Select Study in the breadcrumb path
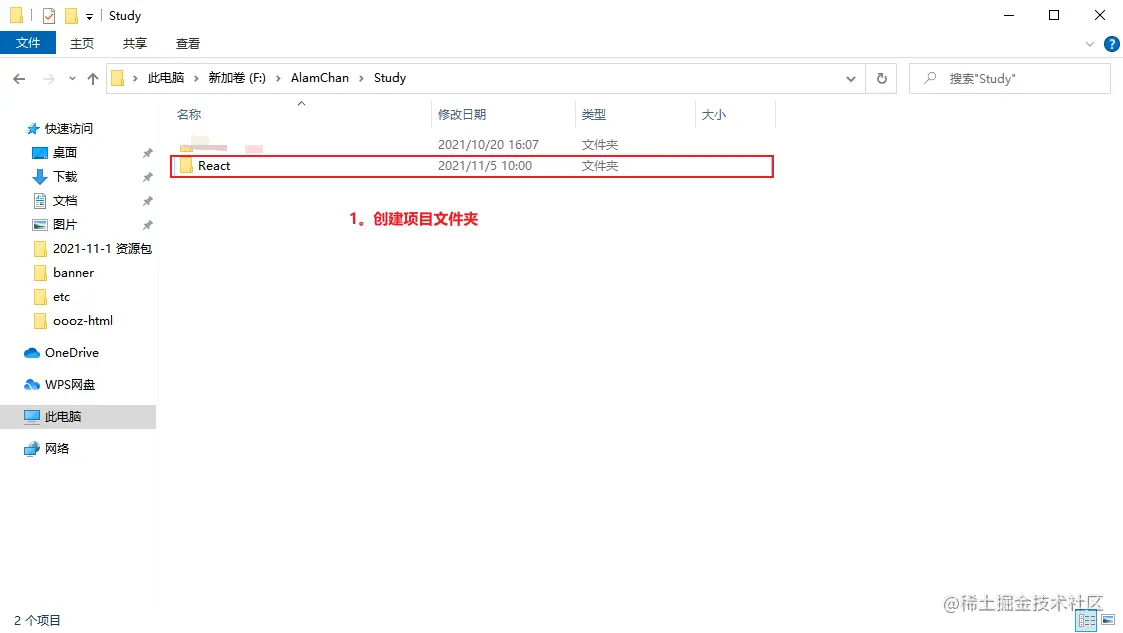The width and height of the screenshot is (1123, 633). [390, 78]
